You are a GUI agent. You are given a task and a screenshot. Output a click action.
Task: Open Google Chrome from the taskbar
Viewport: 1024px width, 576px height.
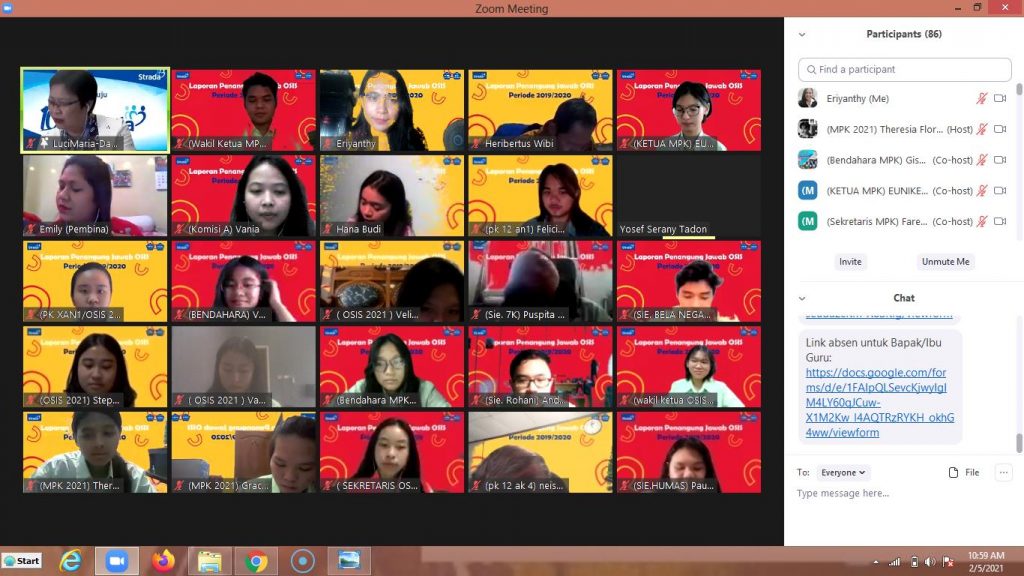click(x=256, y=561)
